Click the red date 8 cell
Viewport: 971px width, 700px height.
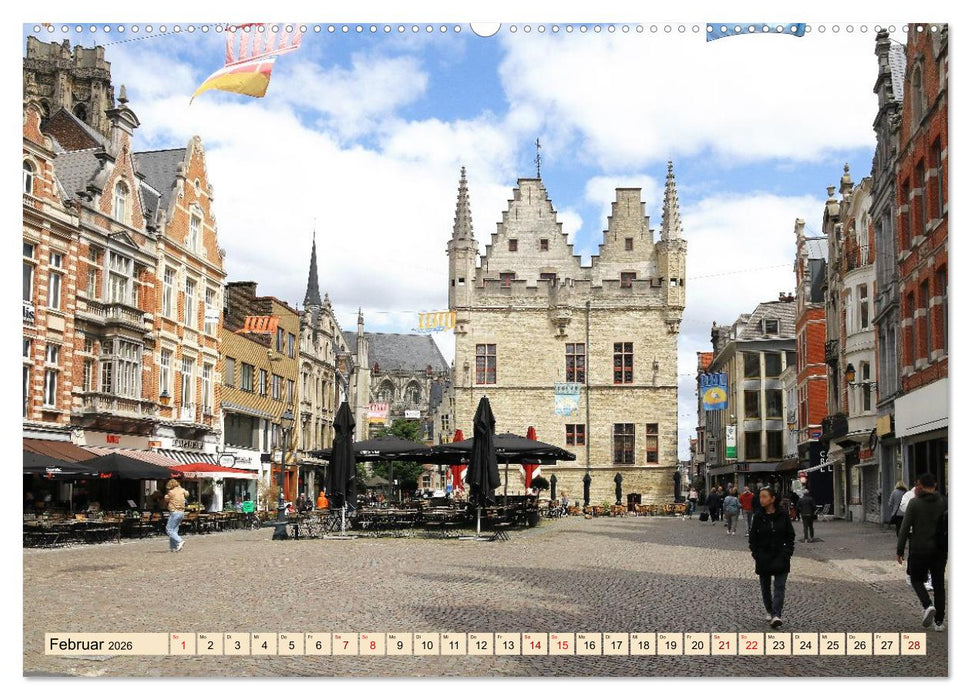tap(372, 647)
